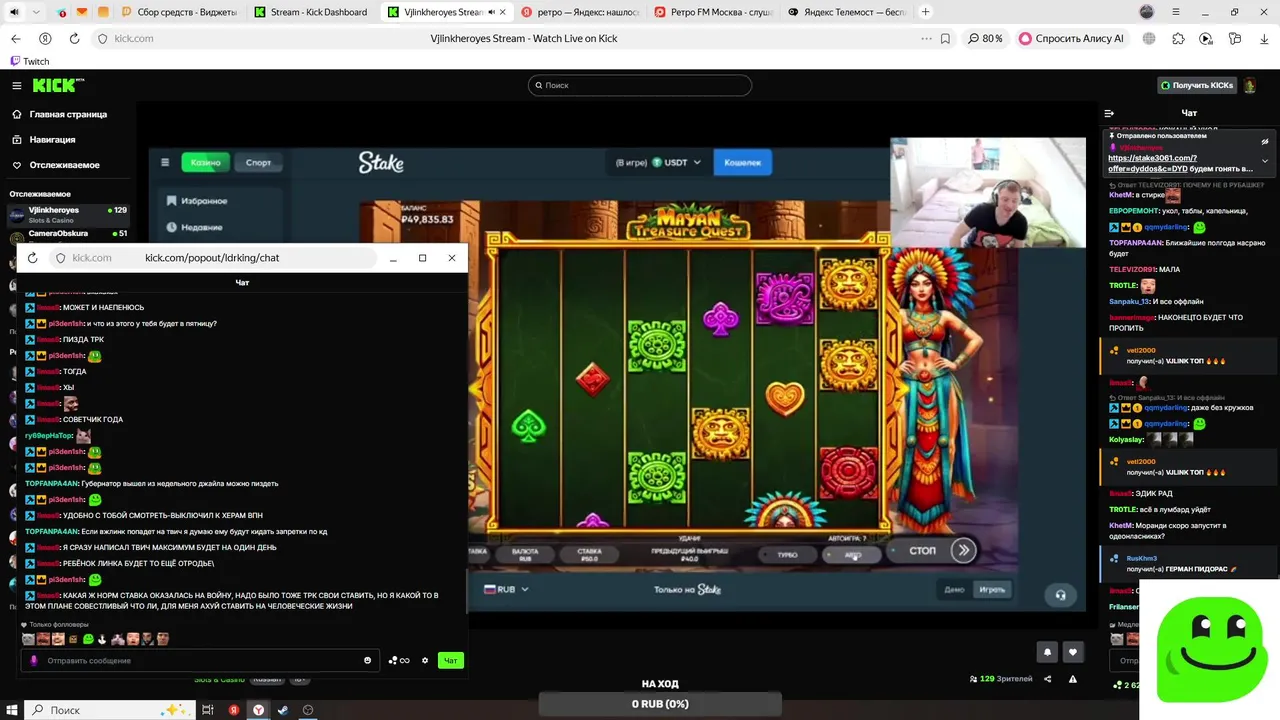Switch to "ретро — Яндекс" browser tab
This screenshot has width=1280, height=720.
click(578, 12)
